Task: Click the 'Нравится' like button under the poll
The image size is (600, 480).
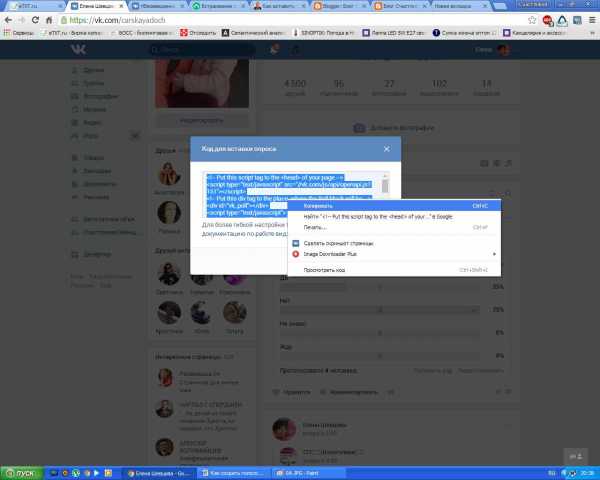Action: pyautogui.click(x=292, y=392)
